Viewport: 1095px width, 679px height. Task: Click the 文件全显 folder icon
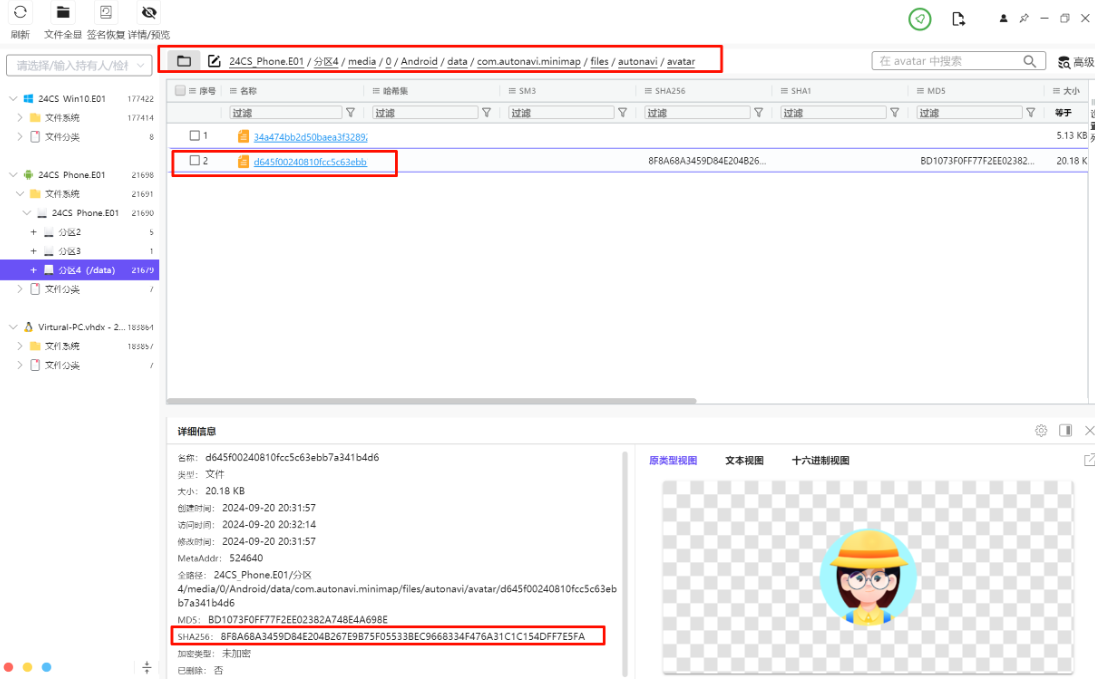coord(63,14)
